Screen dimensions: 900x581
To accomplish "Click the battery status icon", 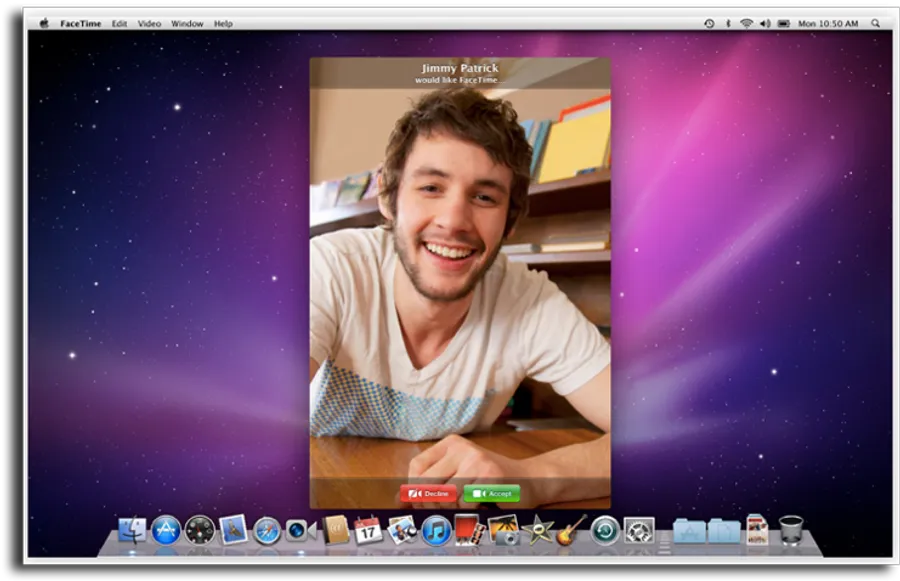I will tap(783, 24).
